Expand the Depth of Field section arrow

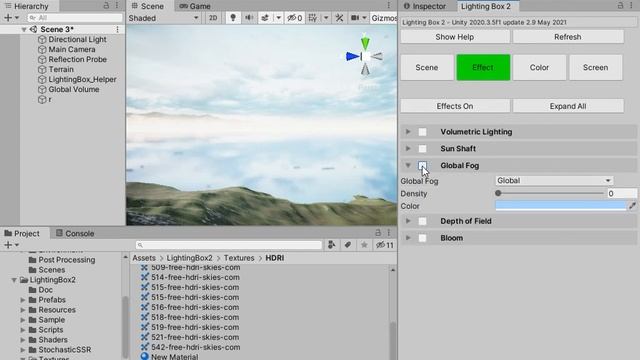(408, 221)
